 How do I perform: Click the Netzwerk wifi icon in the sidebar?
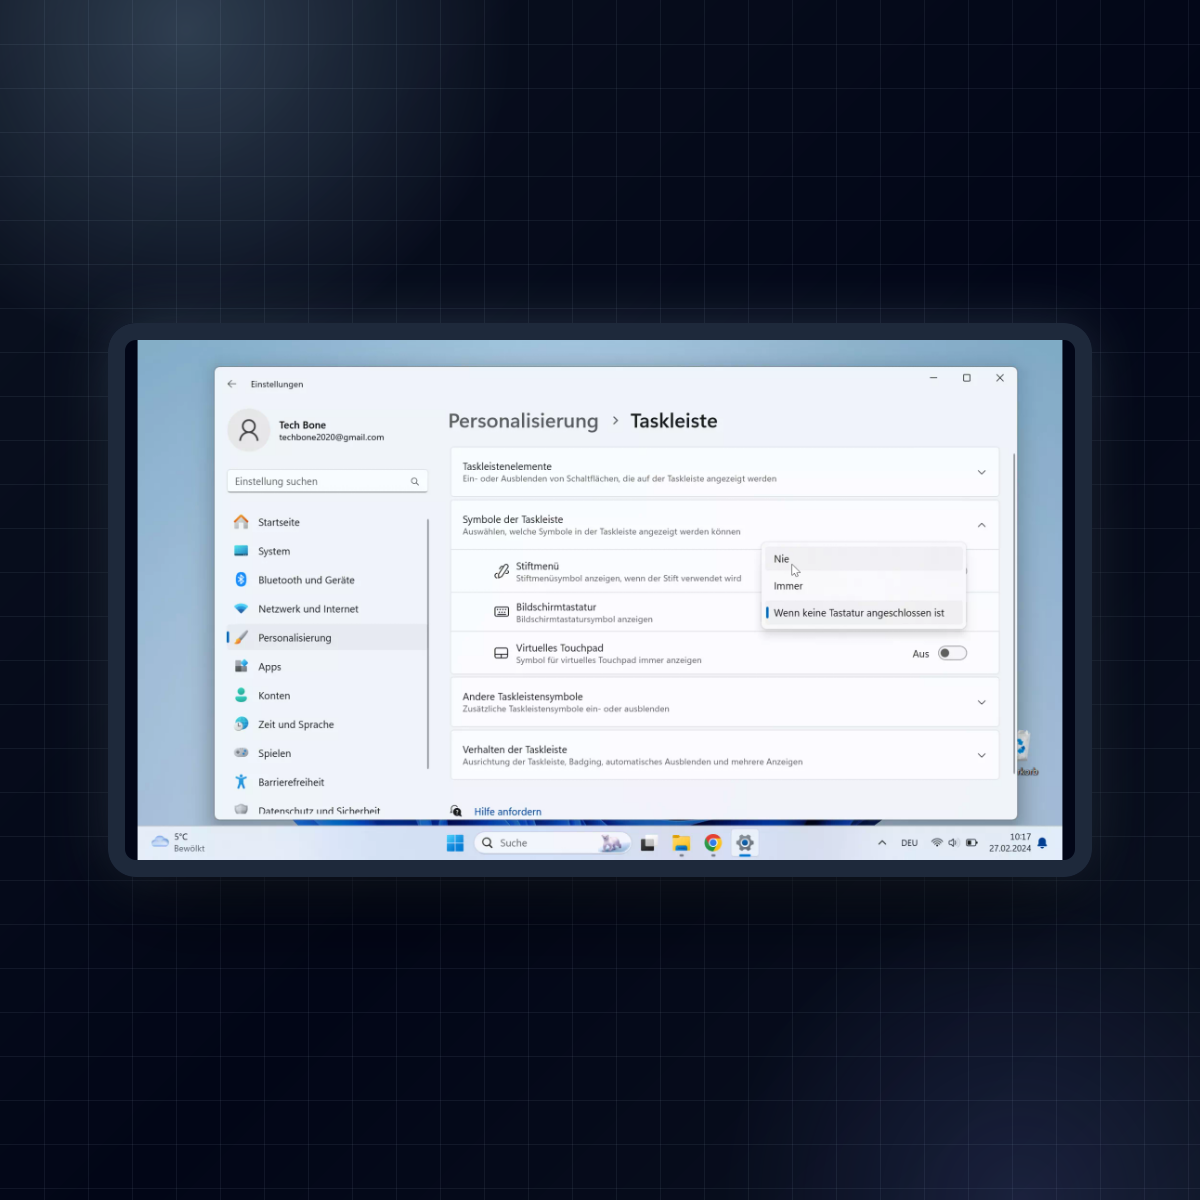(x=241, y=609)
